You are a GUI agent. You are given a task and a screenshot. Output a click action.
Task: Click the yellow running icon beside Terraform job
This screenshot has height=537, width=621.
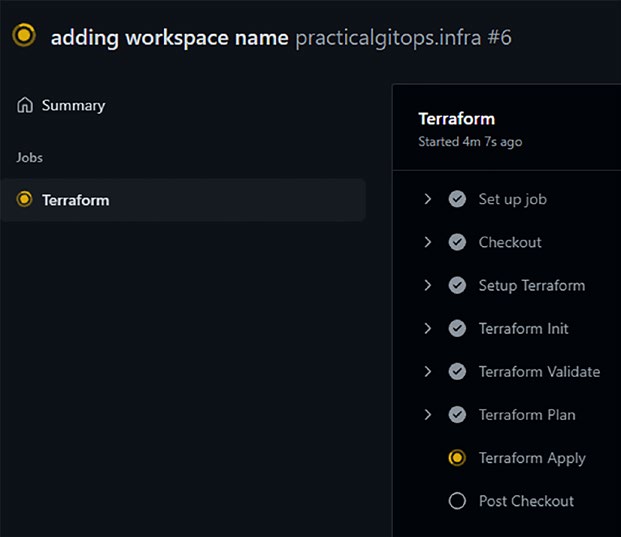coord(24,199)
